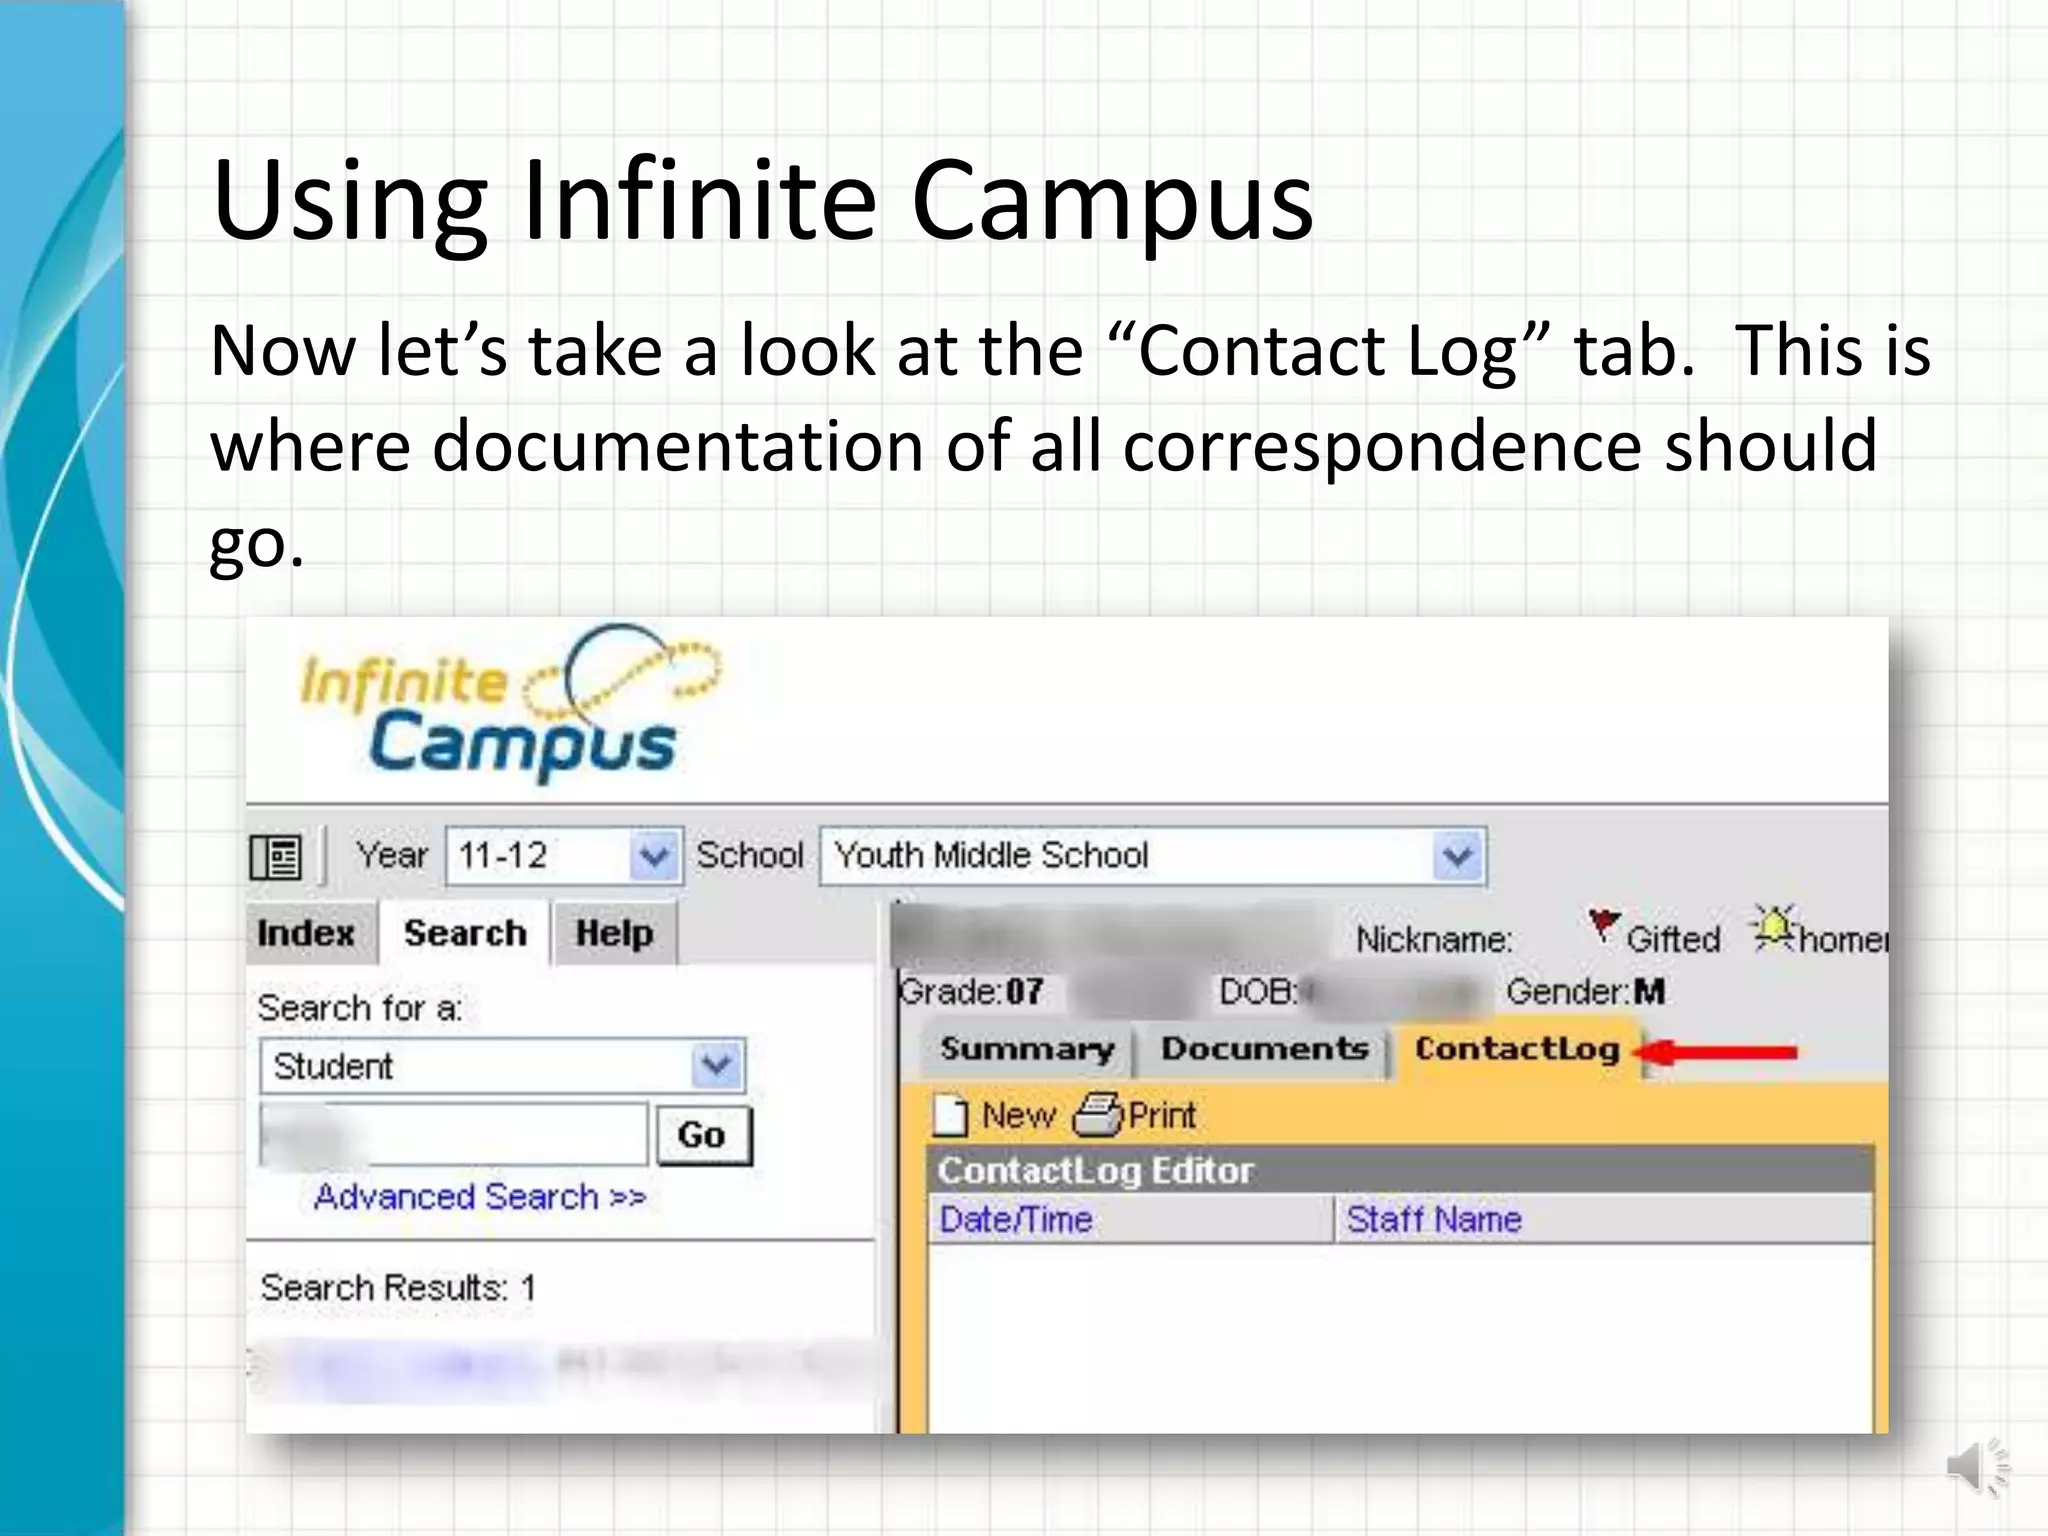This screenshot has width=2048, height=1536.
Task: Click the Gifted red flag icon
Action: click(1604, 925)
